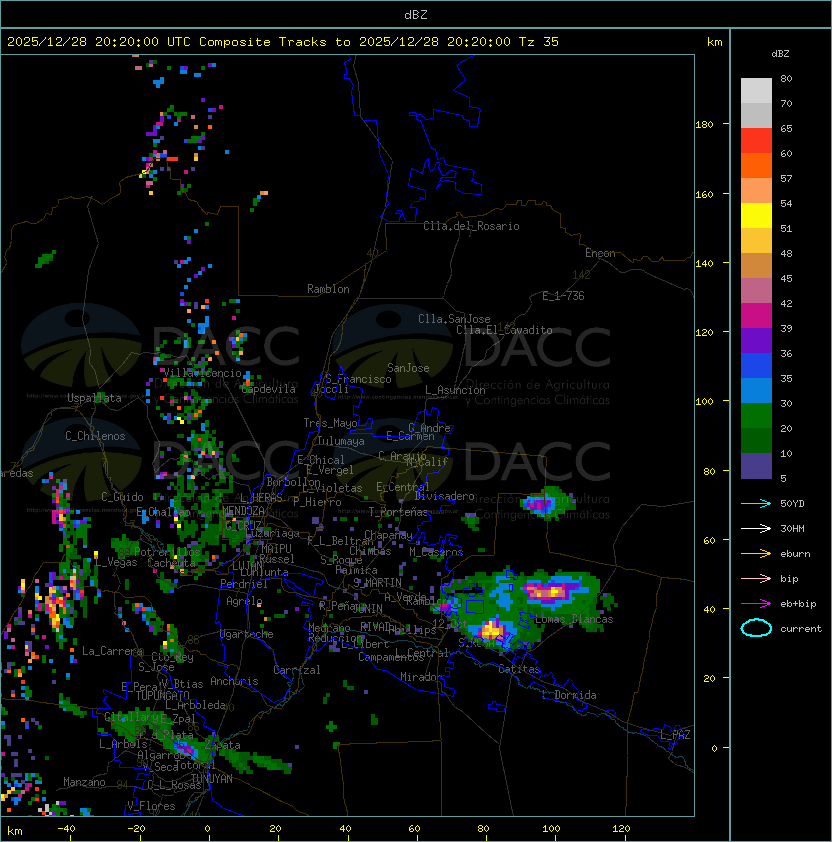Click the 'eb+bip' legend label

tap(798, 604)
